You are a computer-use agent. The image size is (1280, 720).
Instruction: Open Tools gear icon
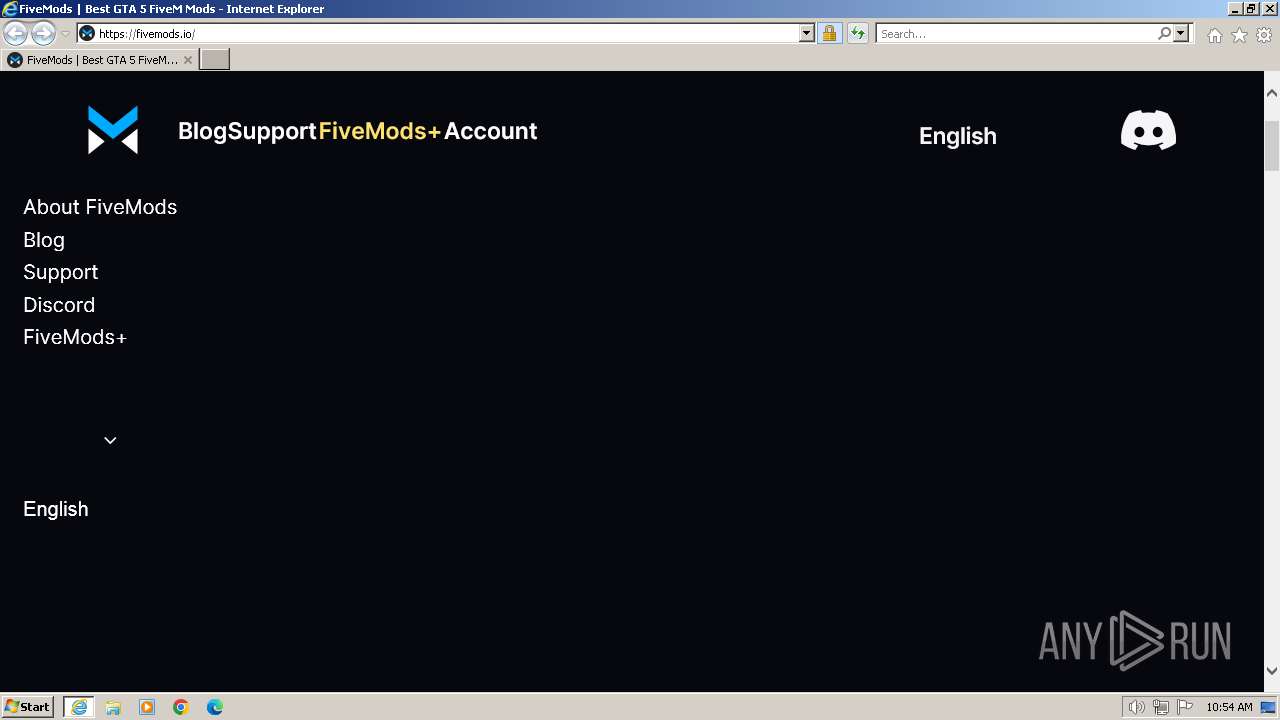(x=1264, y=35)
